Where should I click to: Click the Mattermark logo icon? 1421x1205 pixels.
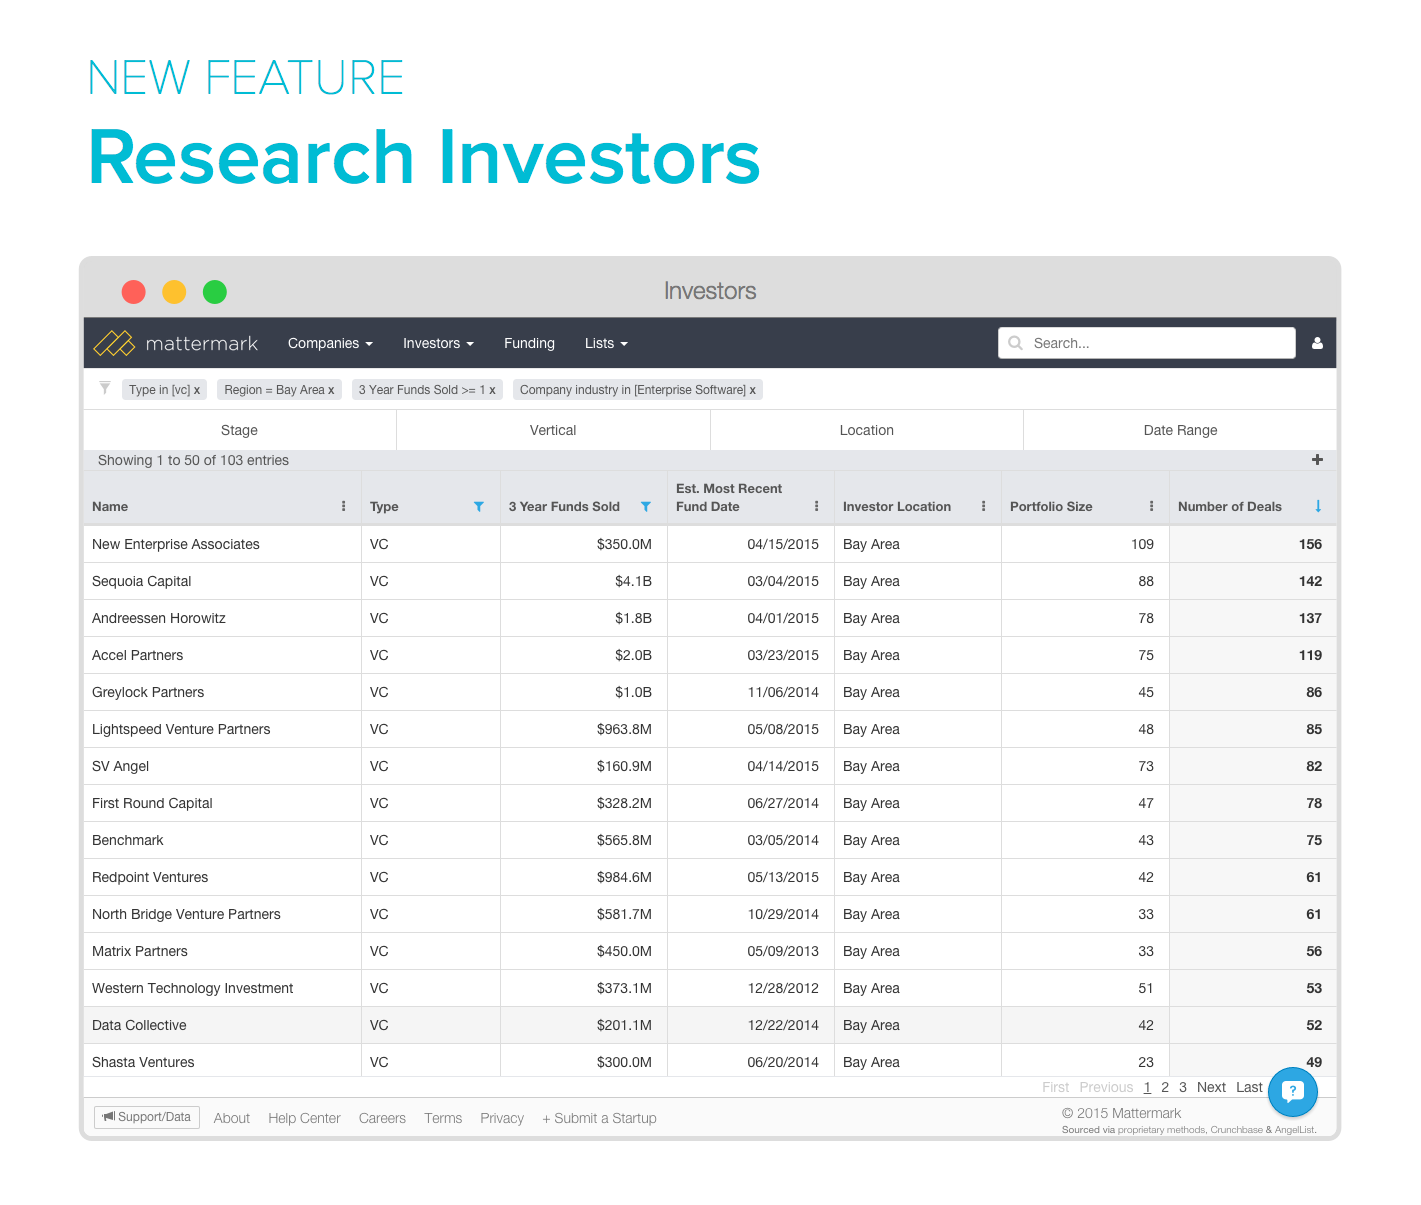pyautogui.click(x=114, y=343)
